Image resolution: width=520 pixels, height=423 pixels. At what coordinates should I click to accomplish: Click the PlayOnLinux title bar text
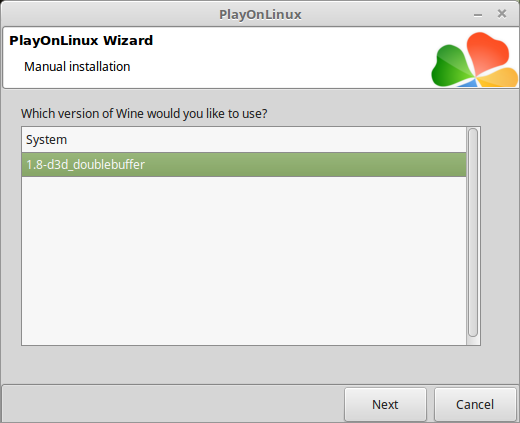260,15
